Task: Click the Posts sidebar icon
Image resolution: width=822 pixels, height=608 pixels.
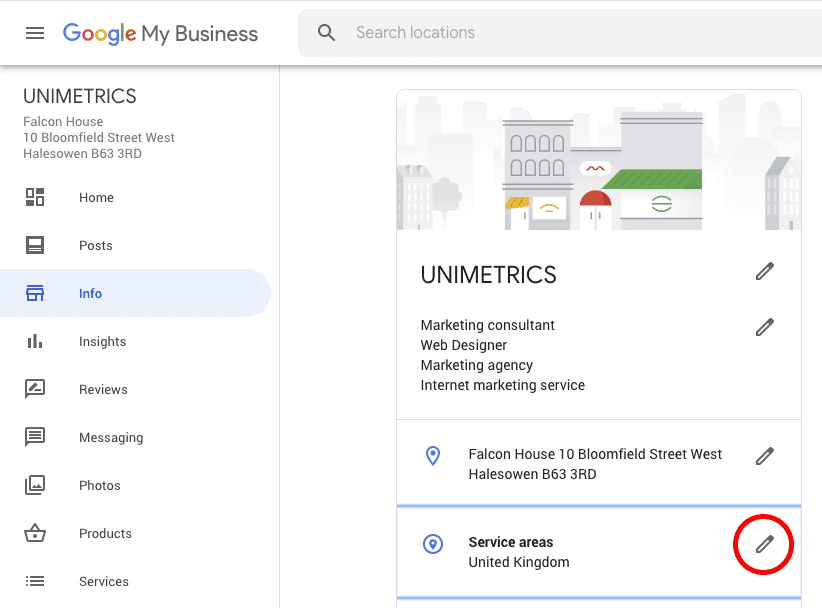Action: (x=35, y=245)
